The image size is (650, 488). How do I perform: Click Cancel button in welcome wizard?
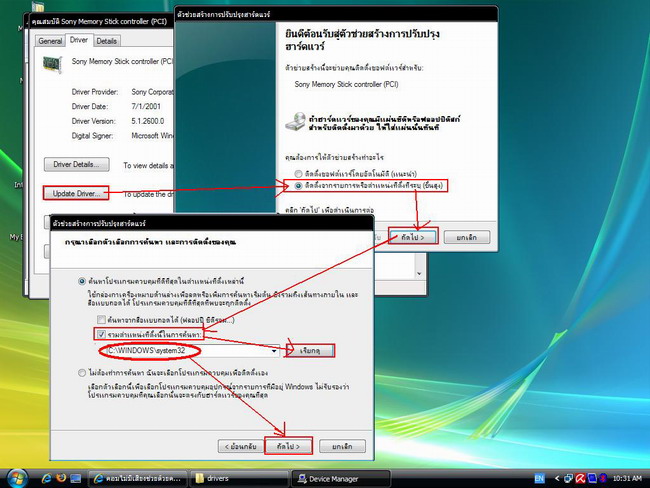pyautogui.click(x=467, y=237)
